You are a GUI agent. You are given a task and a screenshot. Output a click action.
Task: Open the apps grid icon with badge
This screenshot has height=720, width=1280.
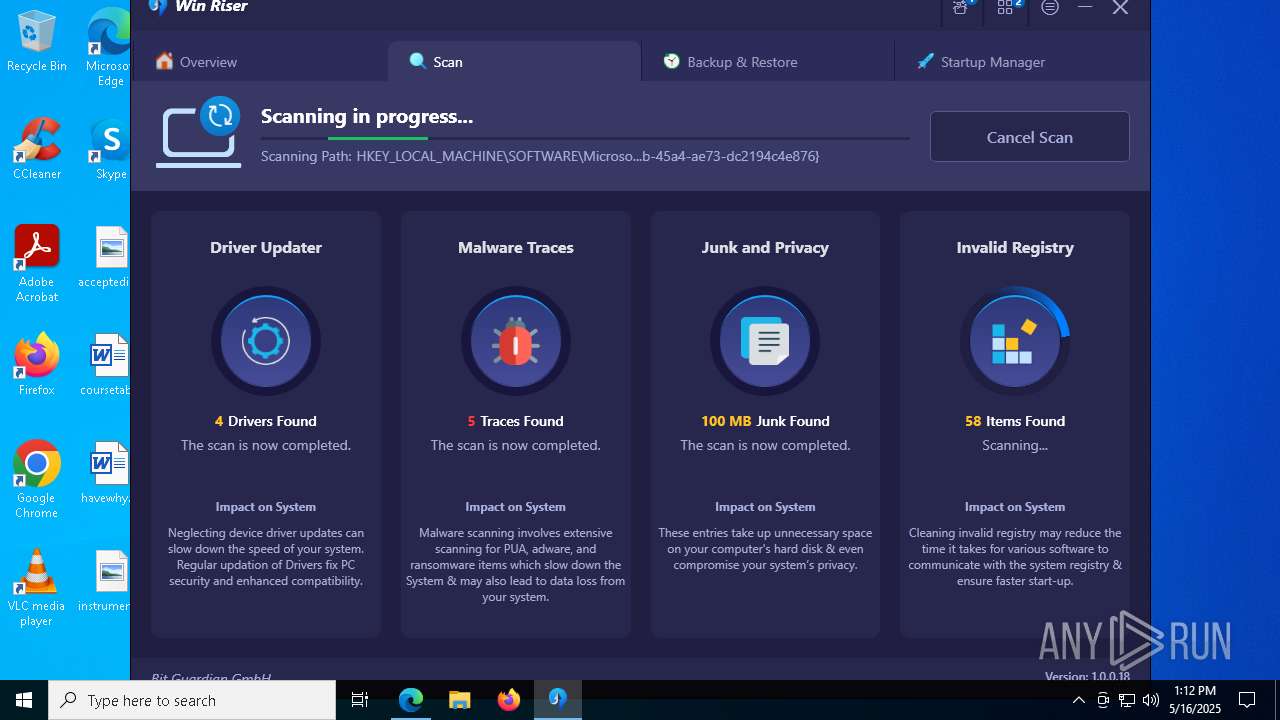point(1007,8)
